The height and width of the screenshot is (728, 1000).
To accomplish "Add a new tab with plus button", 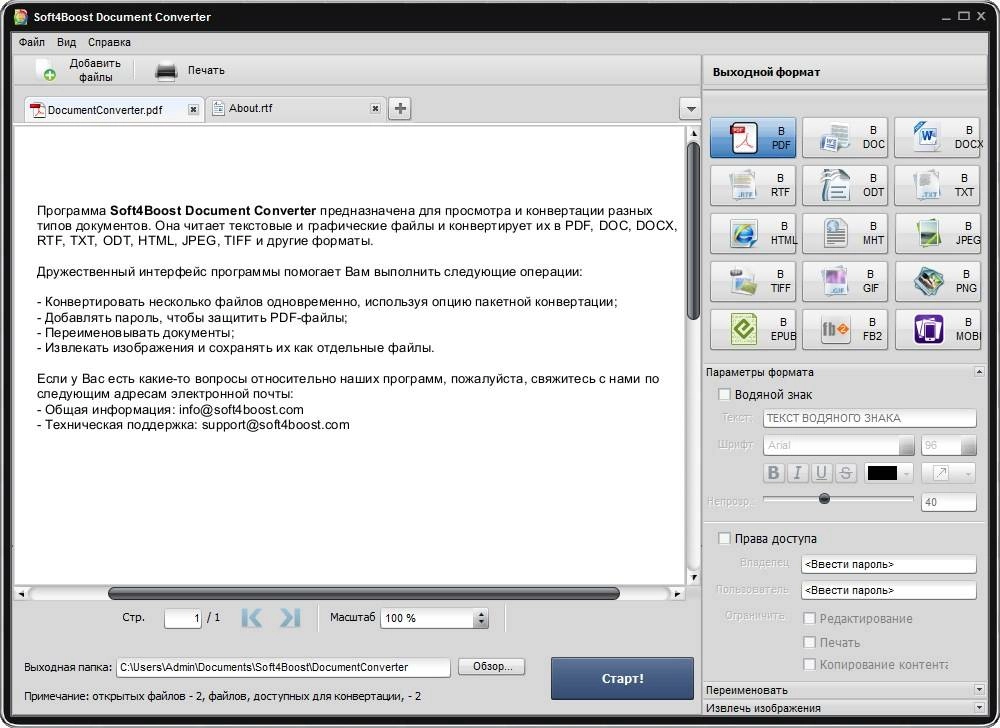I will [400, 108].
